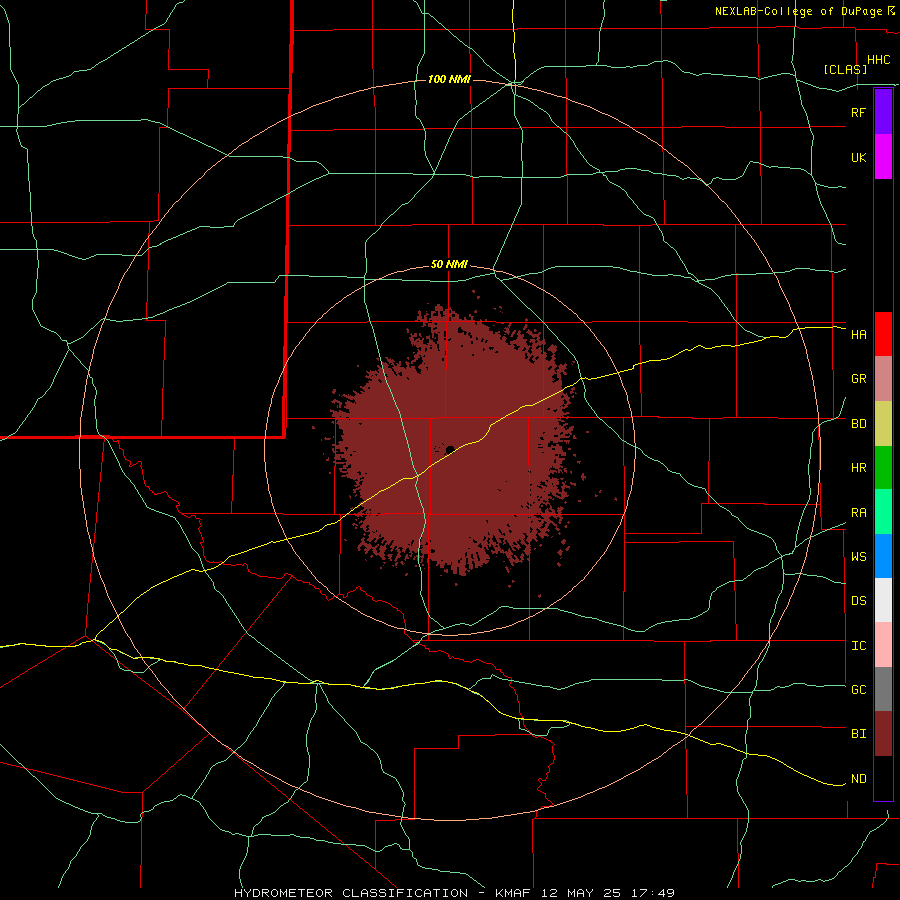Click the GC legend label
The image size is (900, 900).
(x=858, y=690)
